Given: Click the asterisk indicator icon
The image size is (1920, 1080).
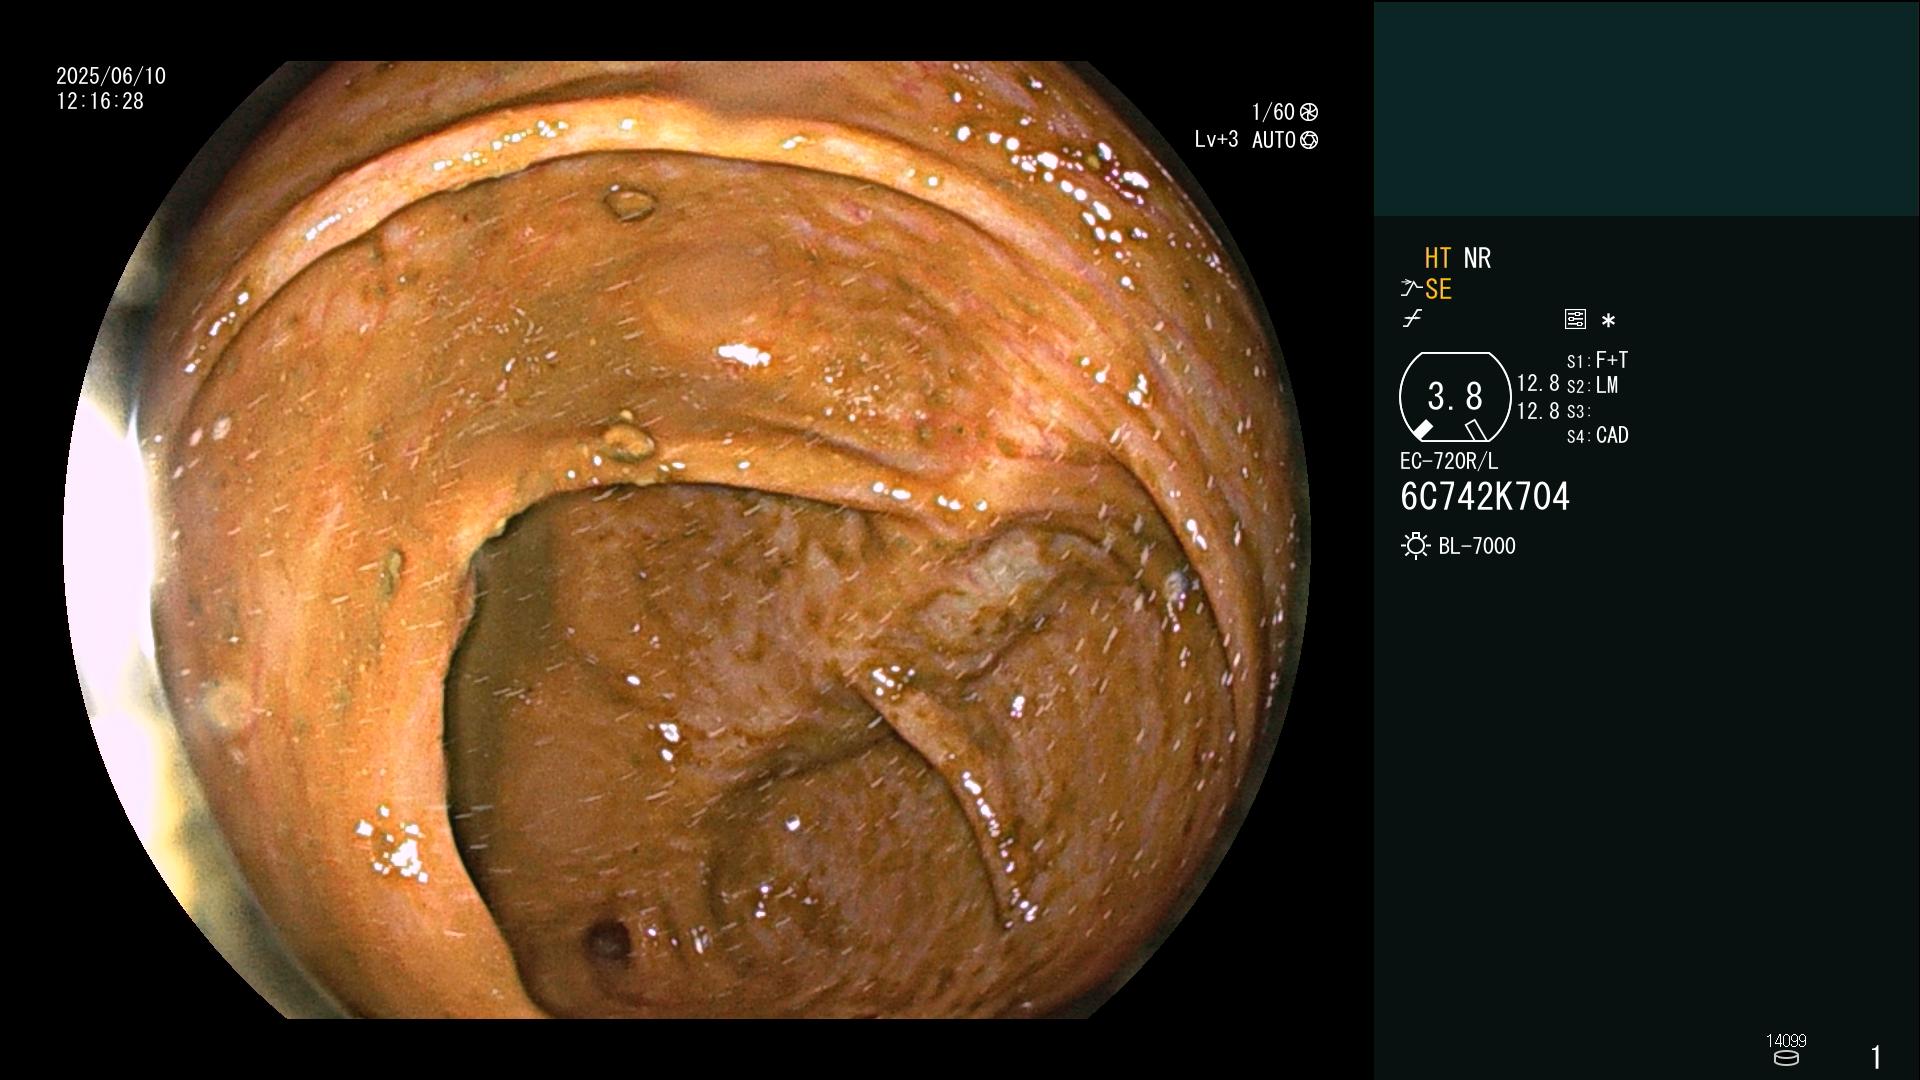Looking at the screenshot, I should 1608,321.
